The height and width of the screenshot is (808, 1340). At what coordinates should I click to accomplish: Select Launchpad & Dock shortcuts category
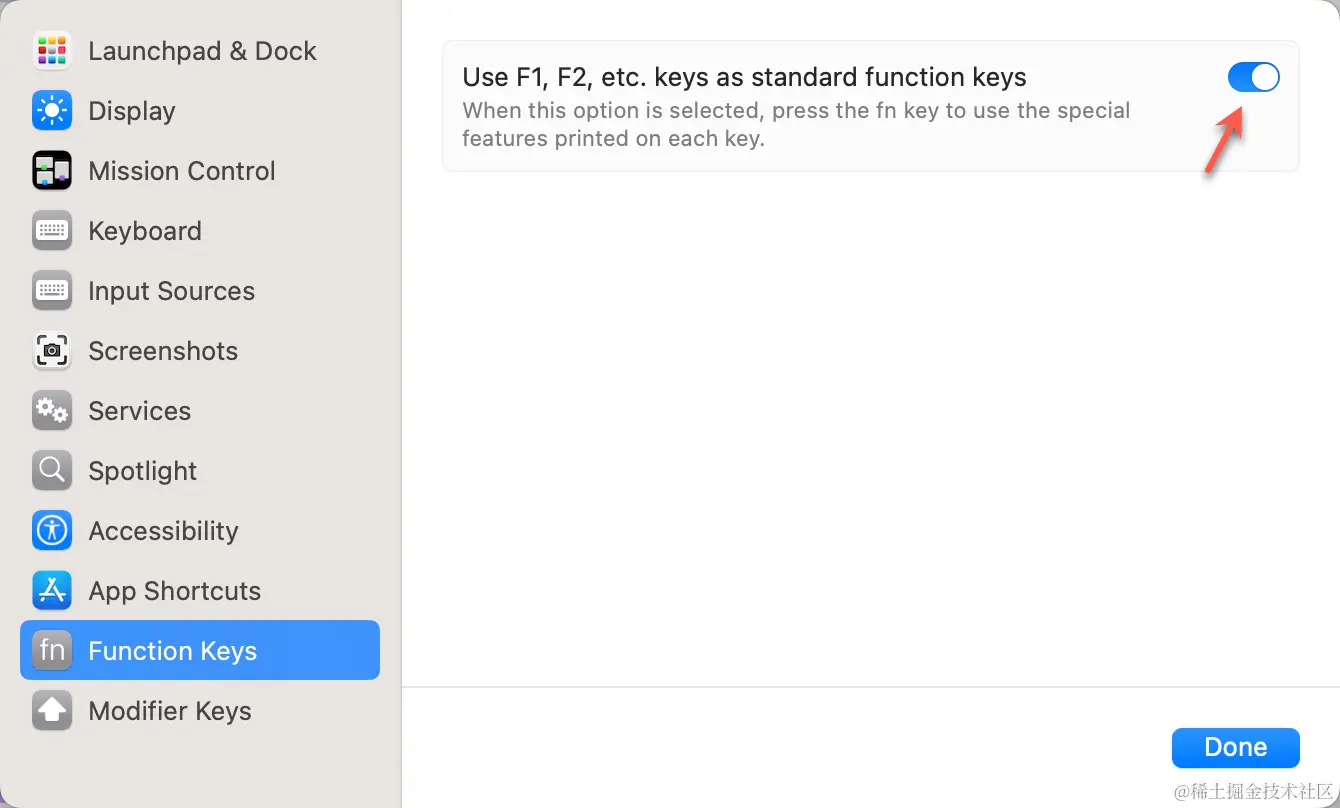202,51
